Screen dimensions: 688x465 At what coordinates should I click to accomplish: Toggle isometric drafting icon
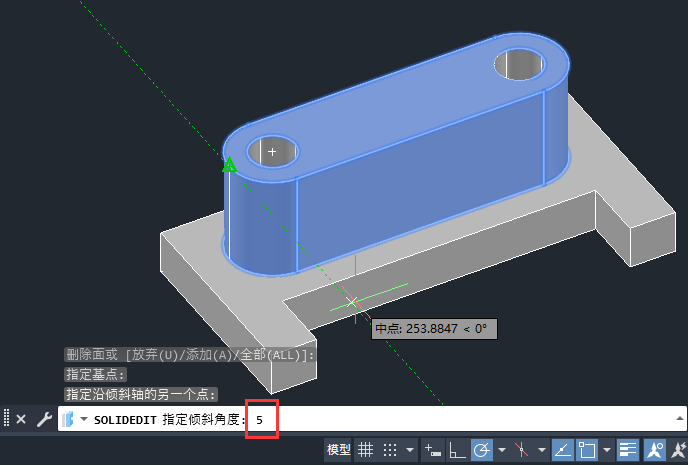point(522,450)
